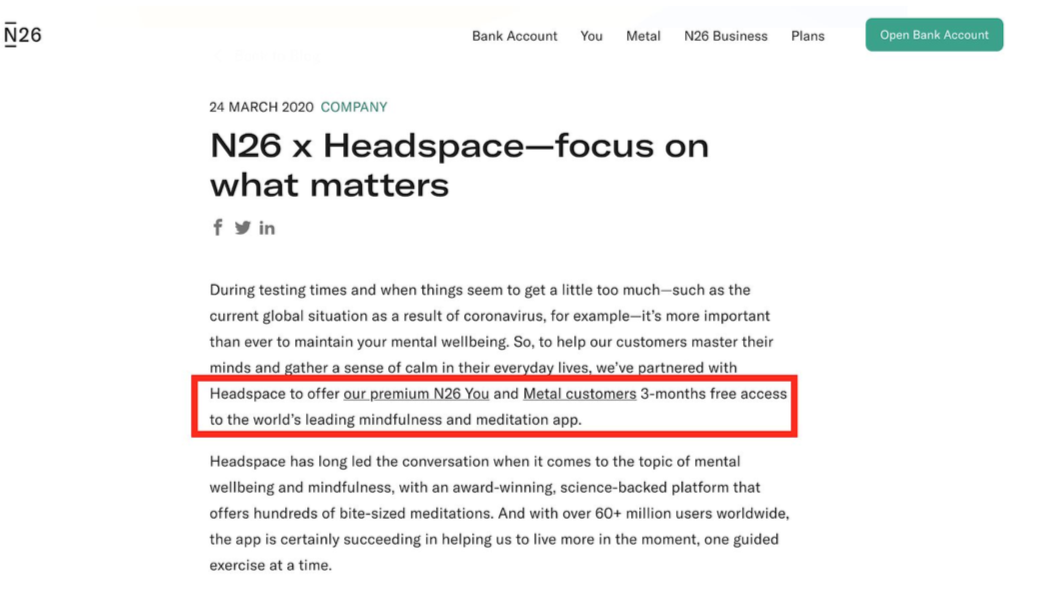Share article on Facebook
The width and height of the screenshot is (1050, 605).
pos(218,228)
